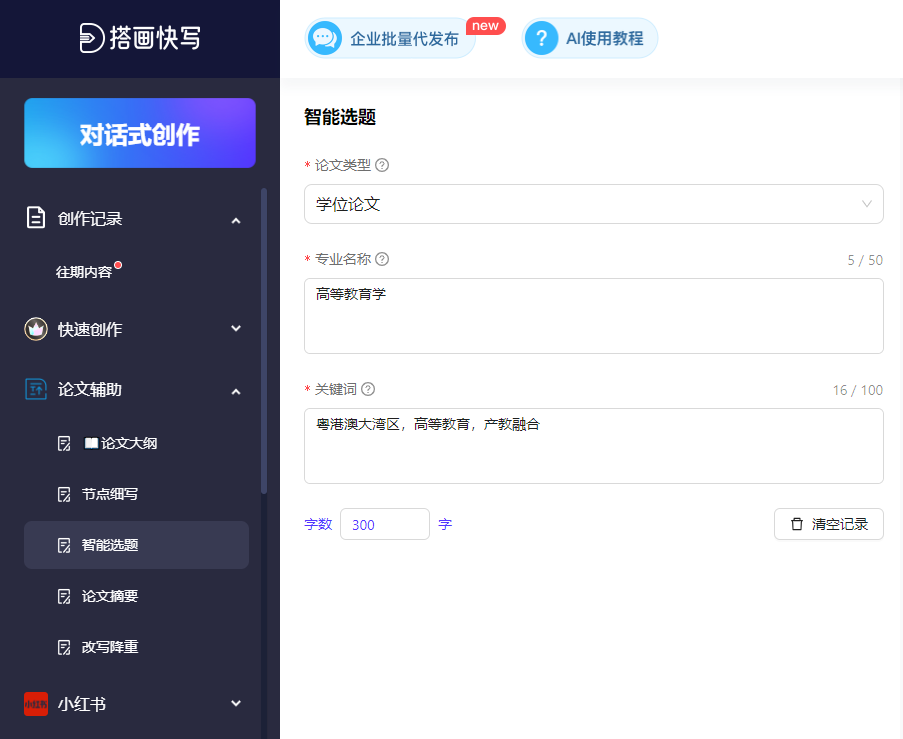The width and height of the screenshot is (903, 739).
Task: Open the 论文摘要 tool
Action: 110,595
